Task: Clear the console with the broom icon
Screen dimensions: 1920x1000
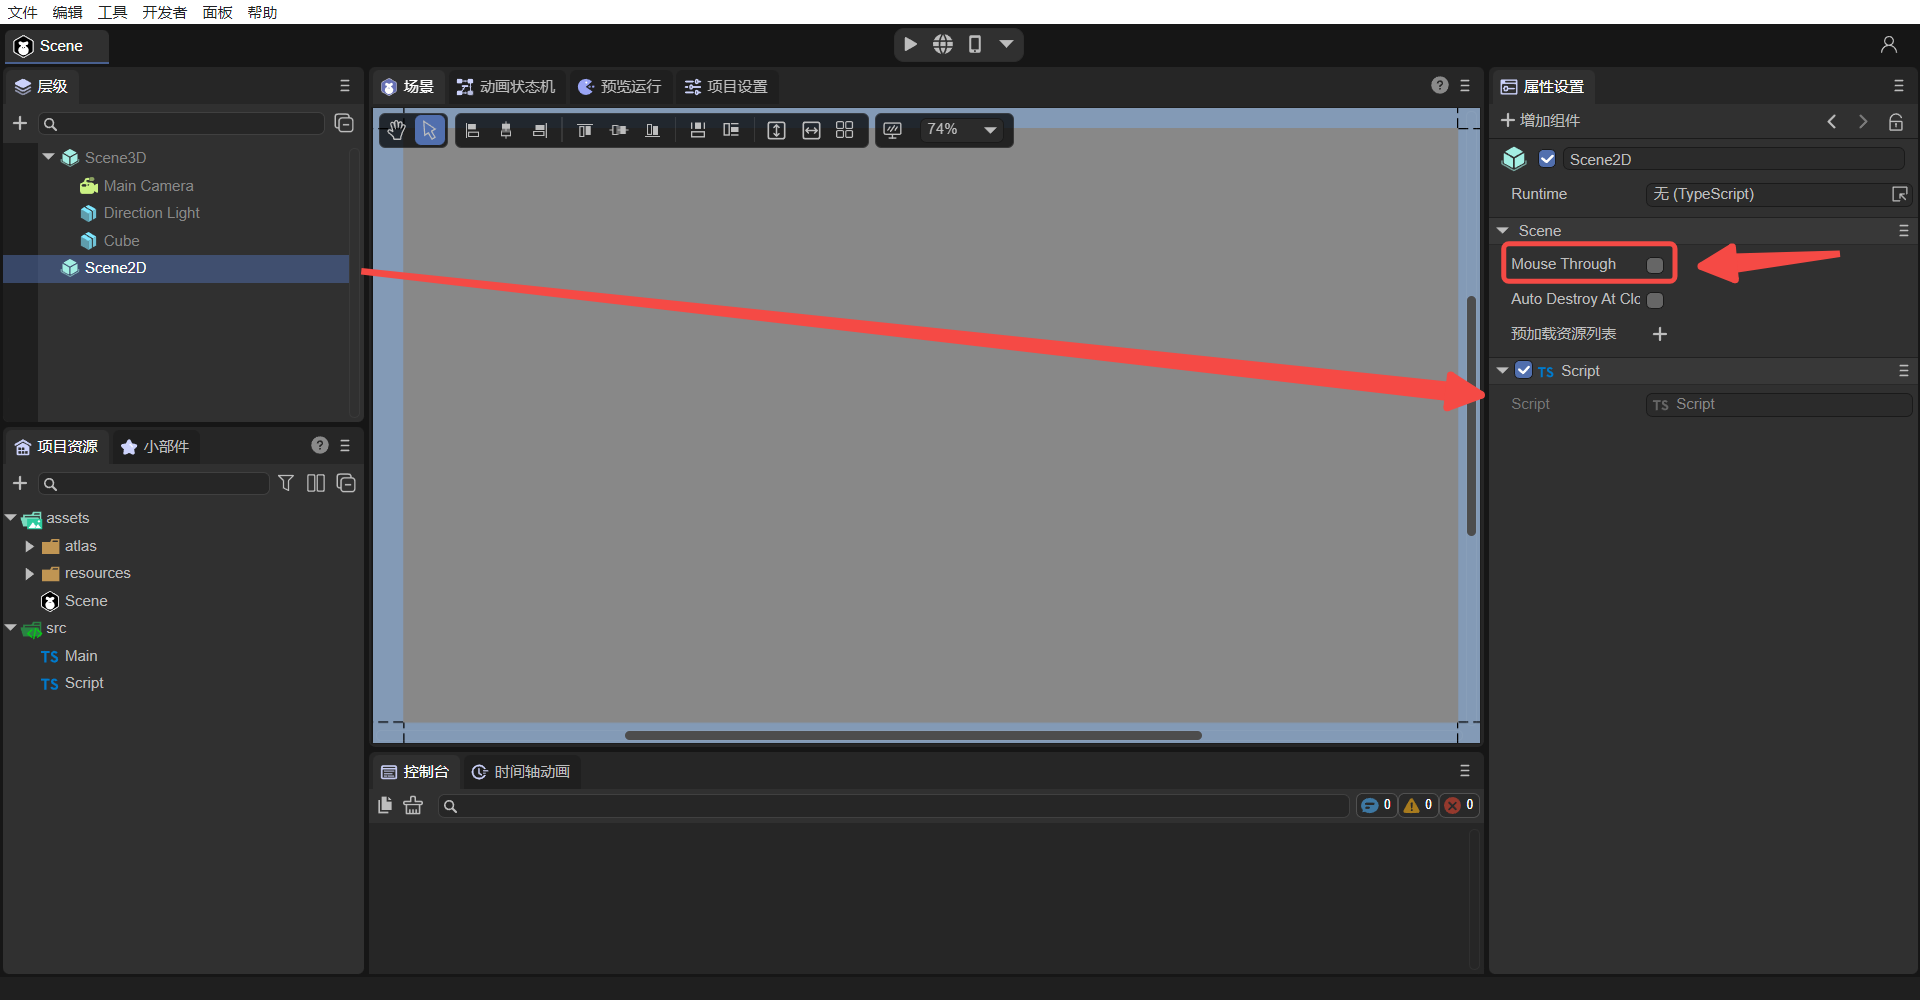Action: pos(413,805)
